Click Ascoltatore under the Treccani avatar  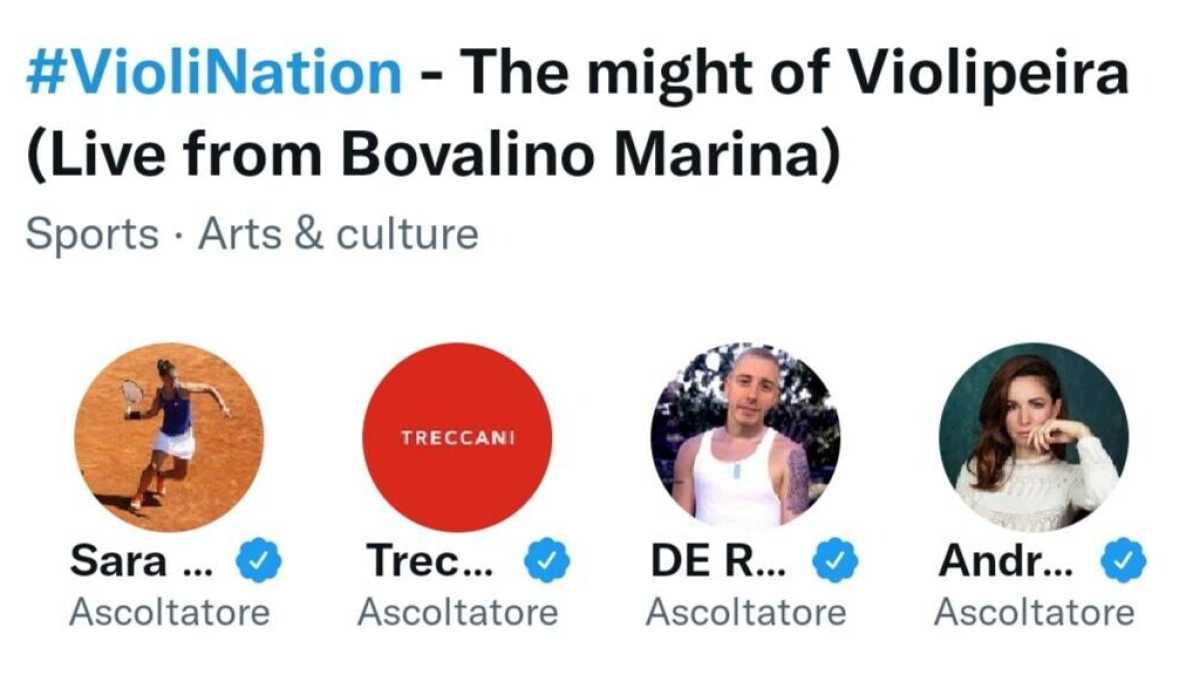[458, 610]
